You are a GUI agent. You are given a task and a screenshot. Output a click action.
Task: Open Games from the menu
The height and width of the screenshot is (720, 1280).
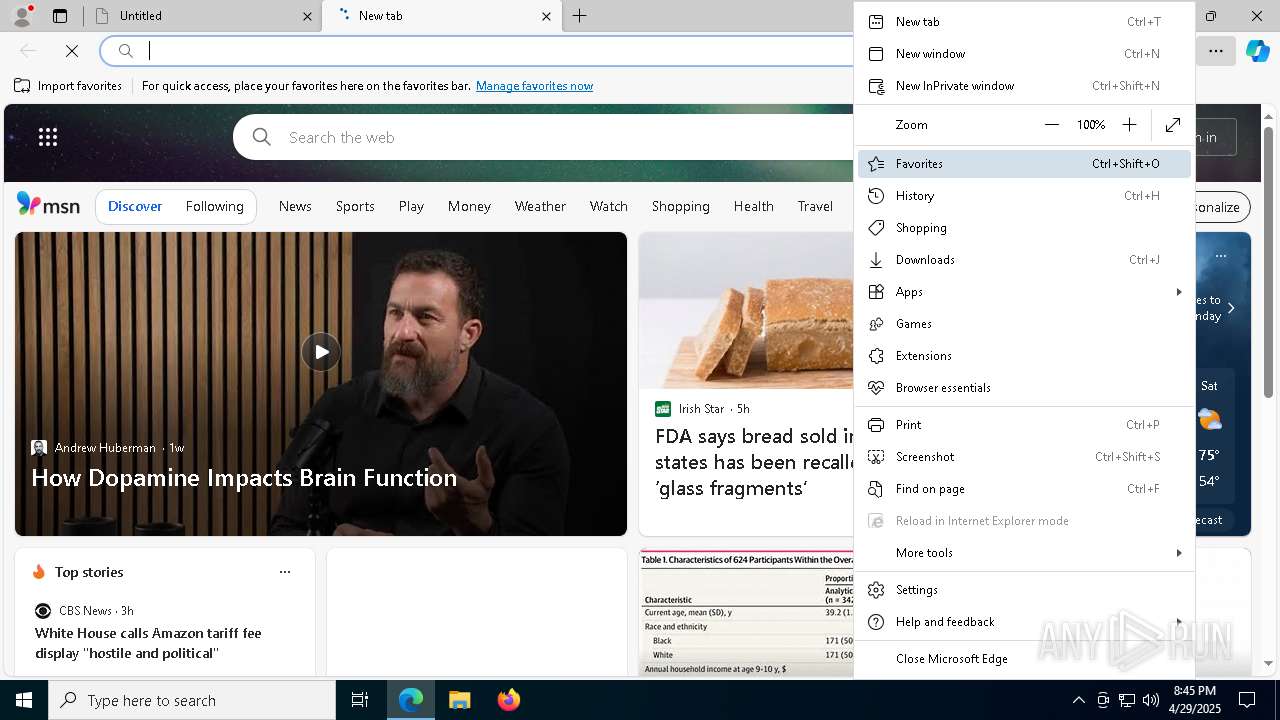(1024, 324)
